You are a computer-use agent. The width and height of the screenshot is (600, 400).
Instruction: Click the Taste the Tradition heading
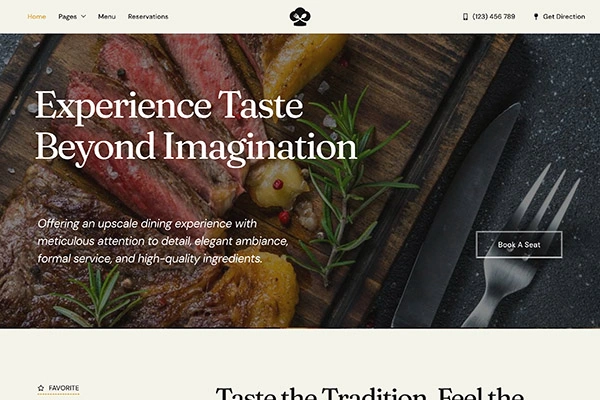369,393
